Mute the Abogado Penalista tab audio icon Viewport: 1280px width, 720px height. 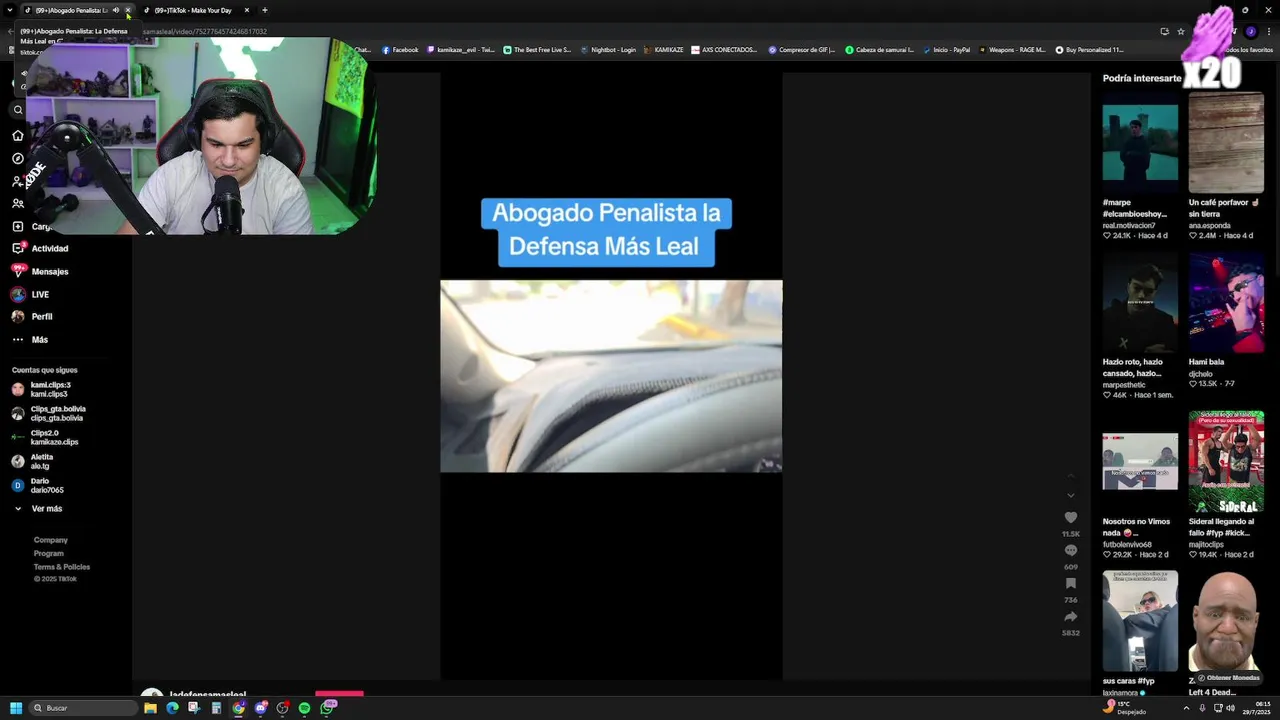116,10
